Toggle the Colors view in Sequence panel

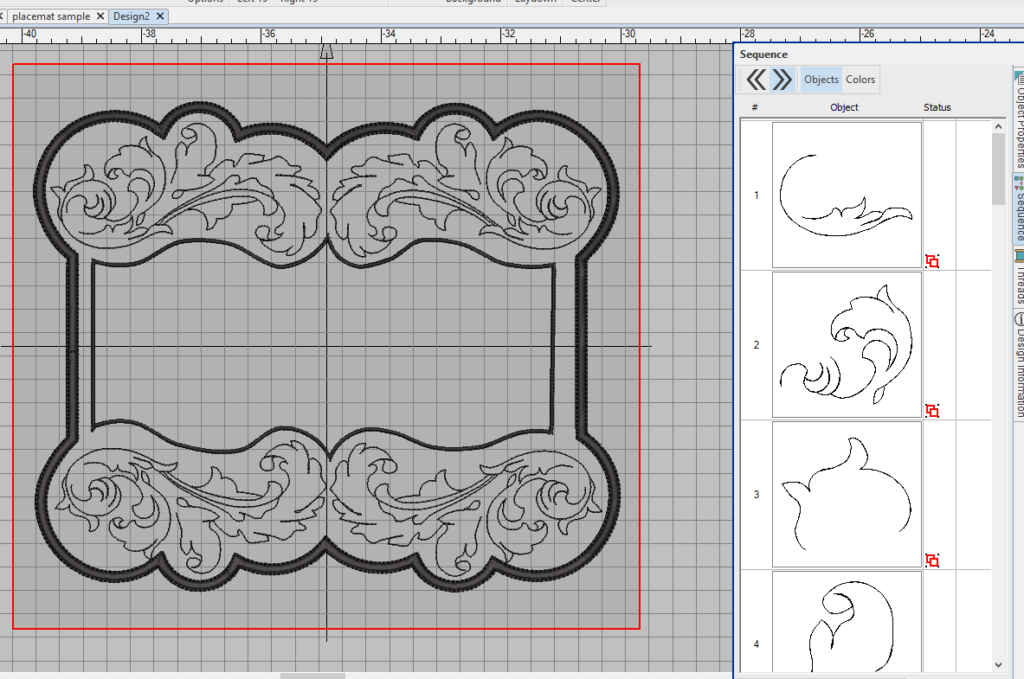pyautogui.click(x=860, y=80)
